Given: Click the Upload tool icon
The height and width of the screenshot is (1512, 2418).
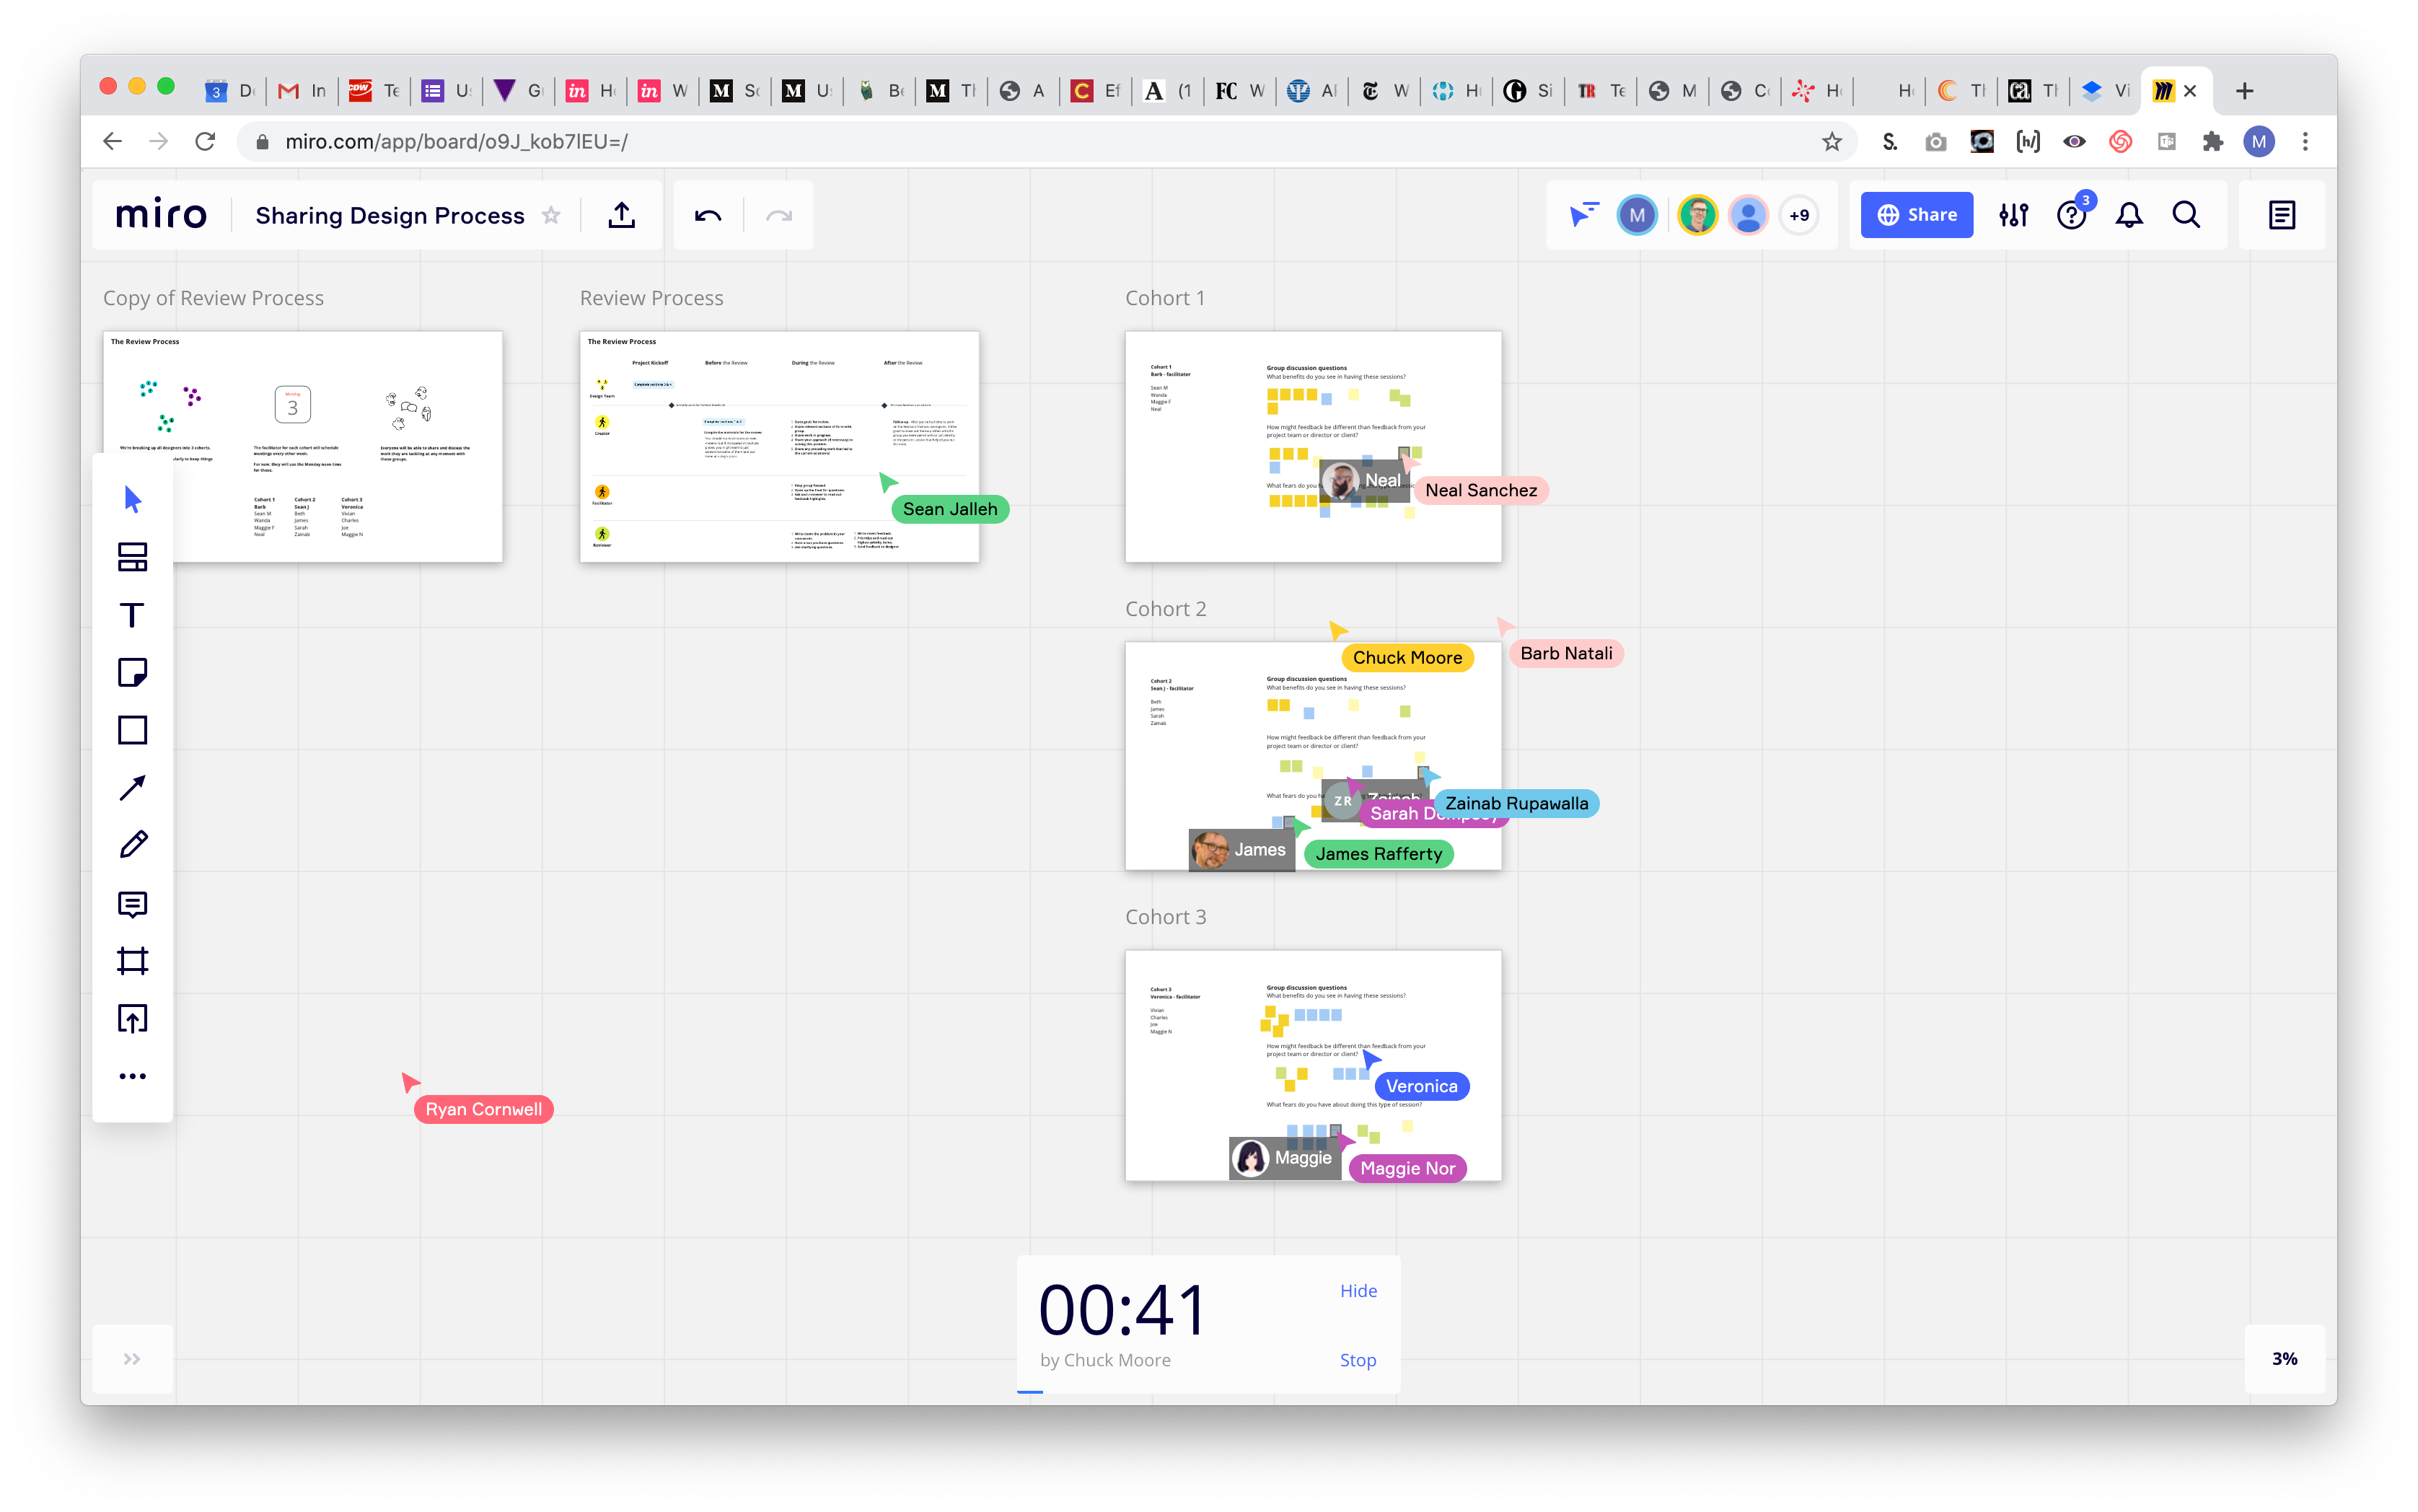Looking at the screenshot, I should point(132,1019).
